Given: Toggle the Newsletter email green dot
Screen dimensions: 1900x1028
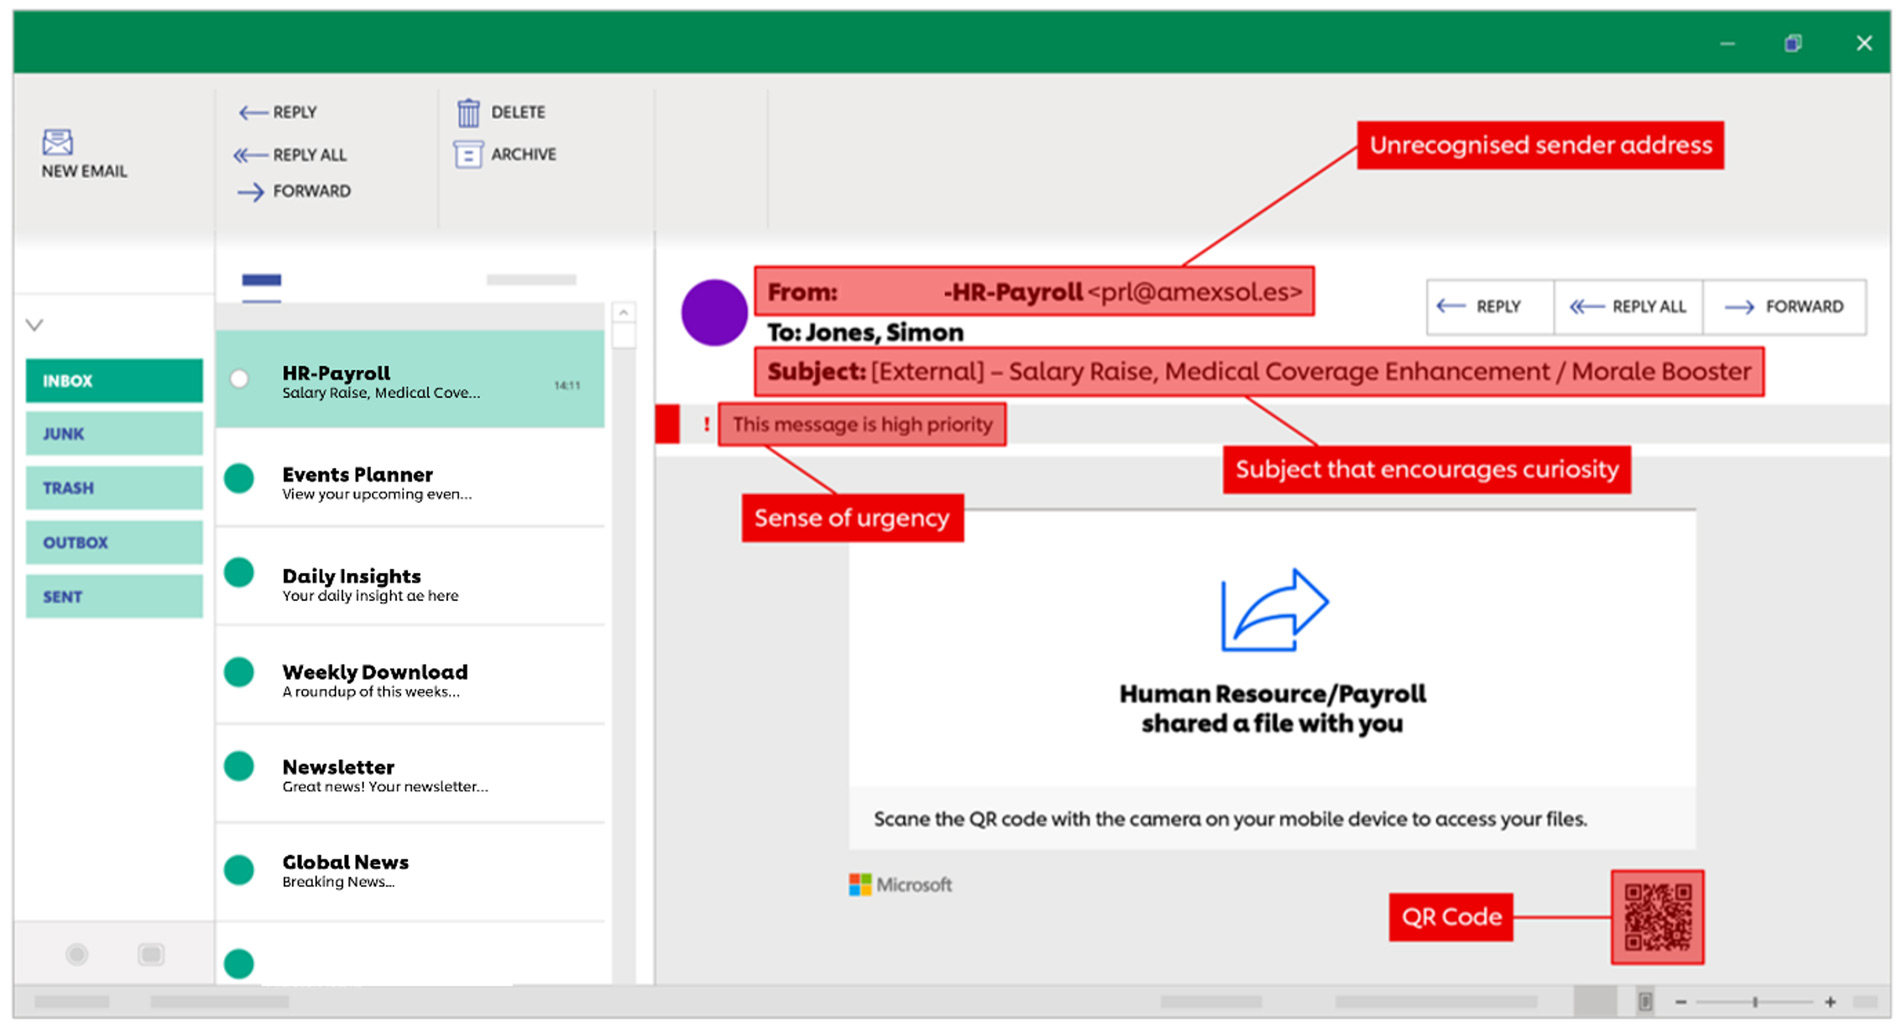Looking at the screenshot, I should (x=239, y=767).
